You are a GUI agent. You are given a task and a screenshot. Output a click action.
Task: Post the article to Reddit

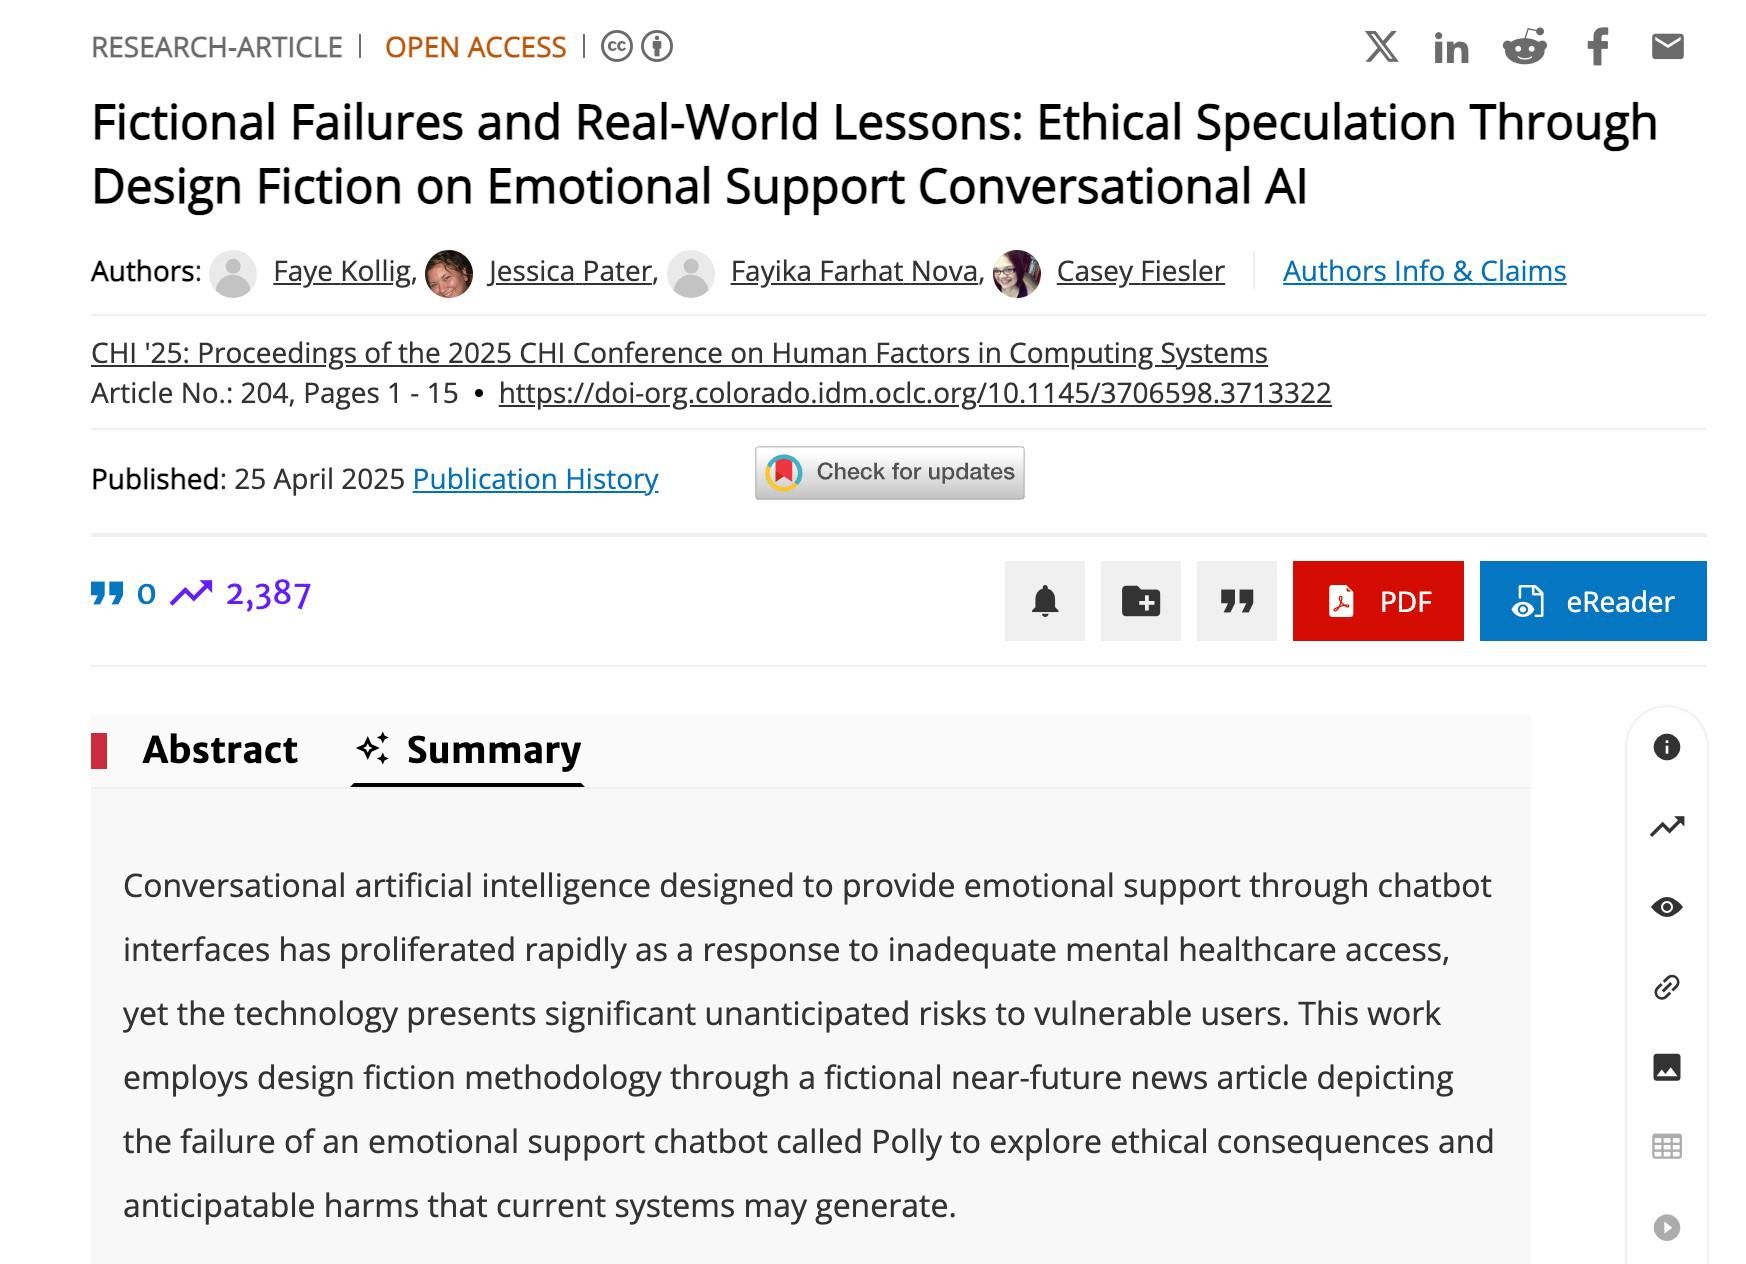point(1524,46)
